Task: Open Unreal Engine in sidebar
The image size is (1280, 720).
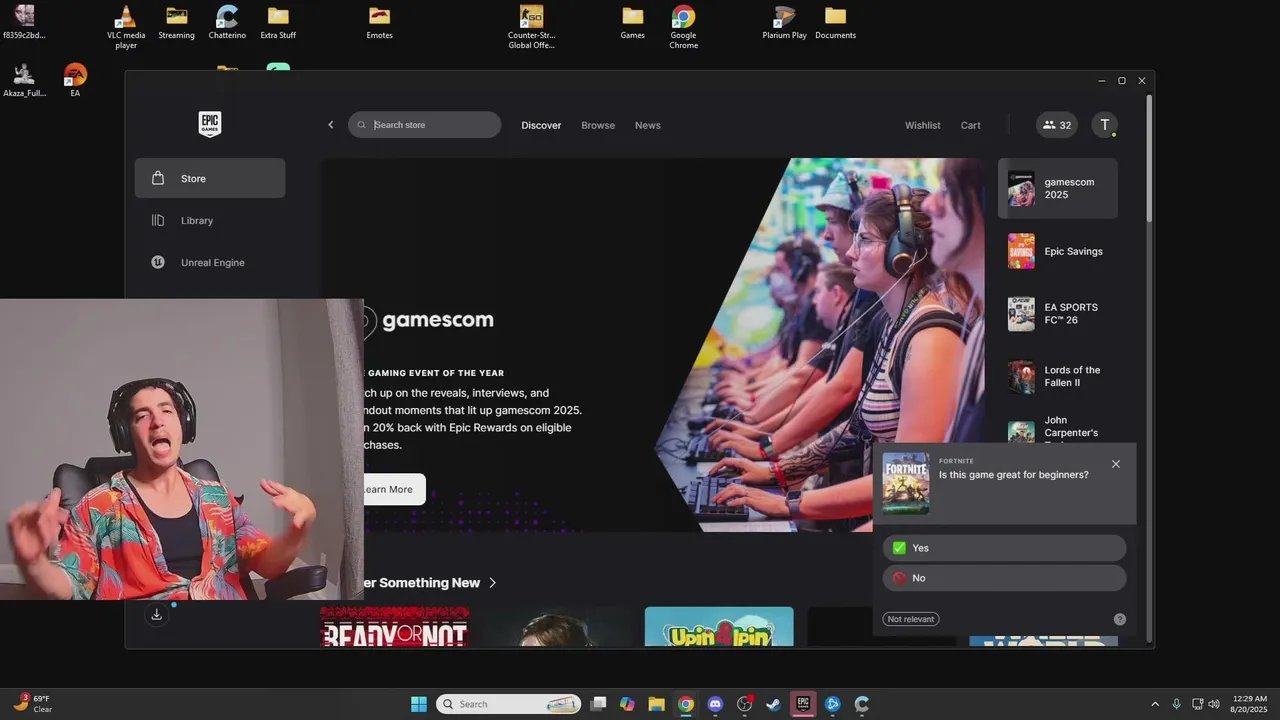Action: click(210, 262)
